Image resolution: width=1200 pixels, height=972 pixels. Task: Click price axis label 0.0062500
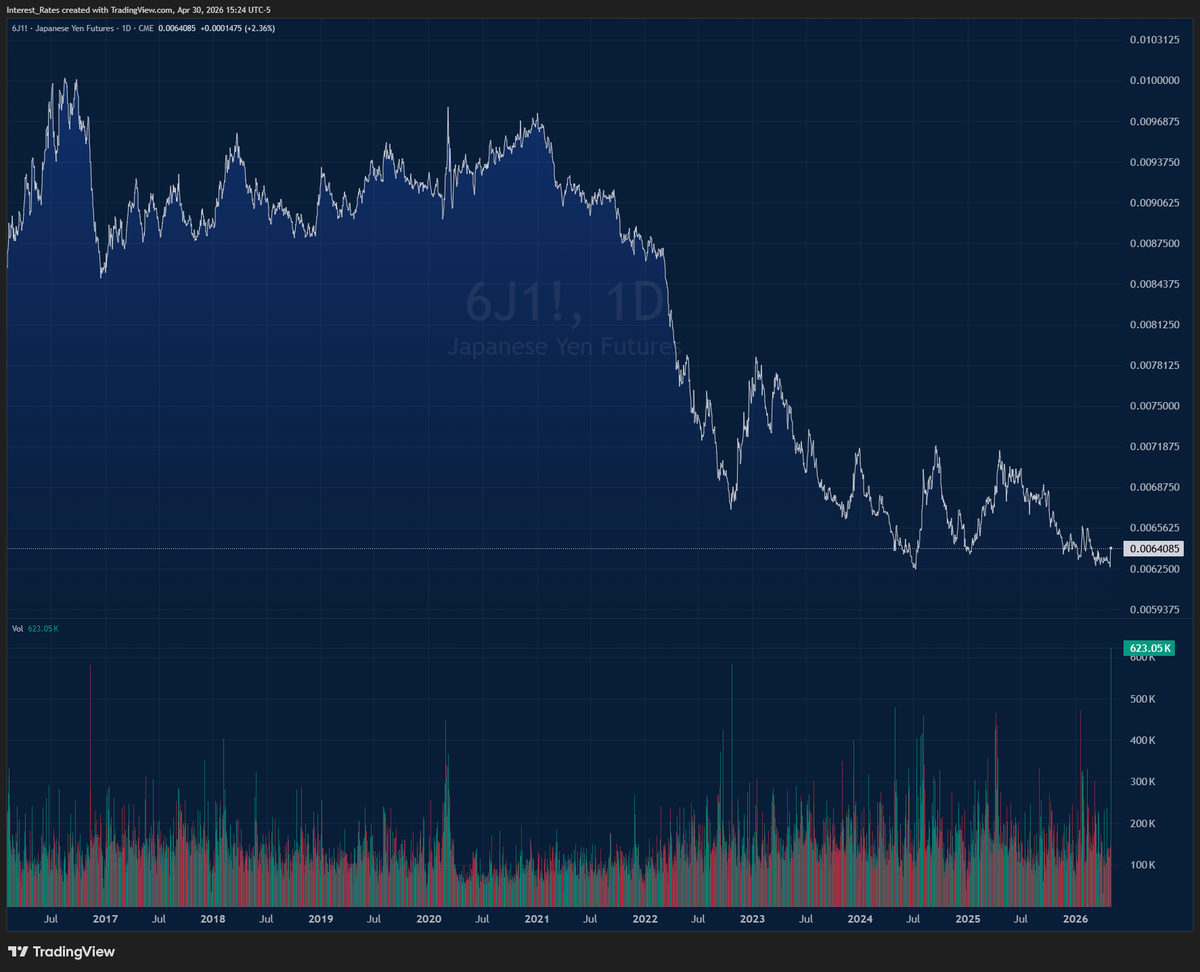[1154, 568]
